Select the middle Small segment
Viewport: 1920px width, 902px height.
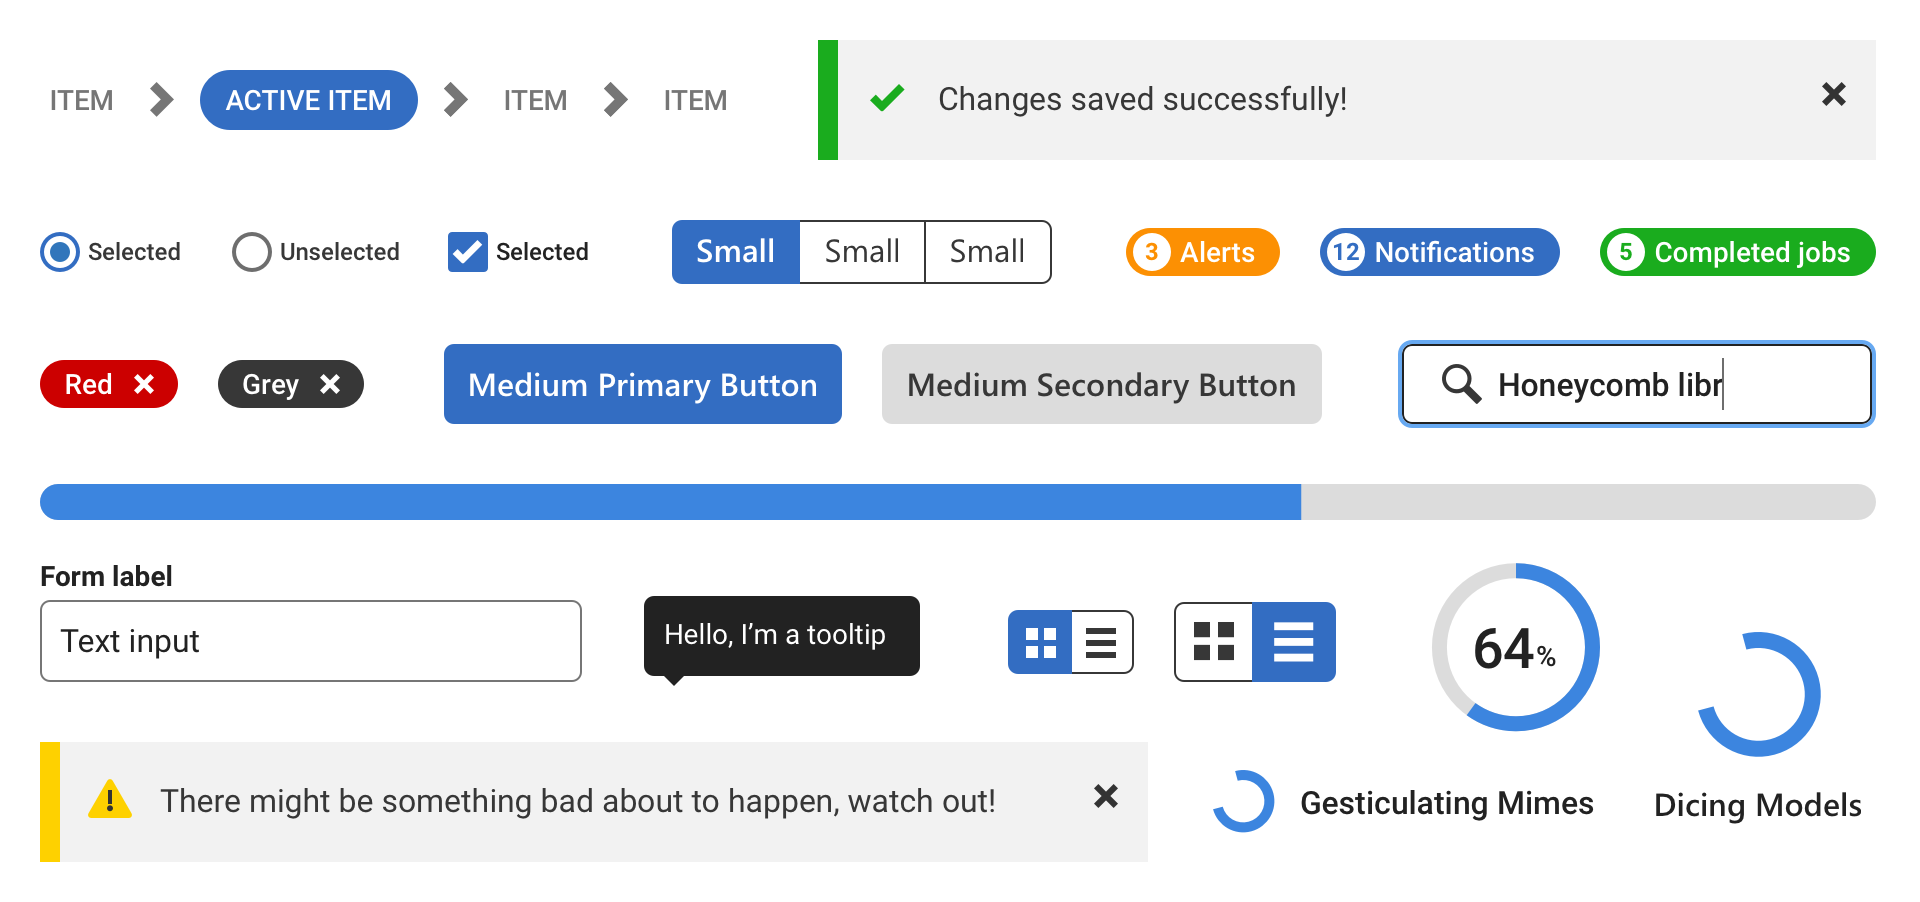coord(861,252)
